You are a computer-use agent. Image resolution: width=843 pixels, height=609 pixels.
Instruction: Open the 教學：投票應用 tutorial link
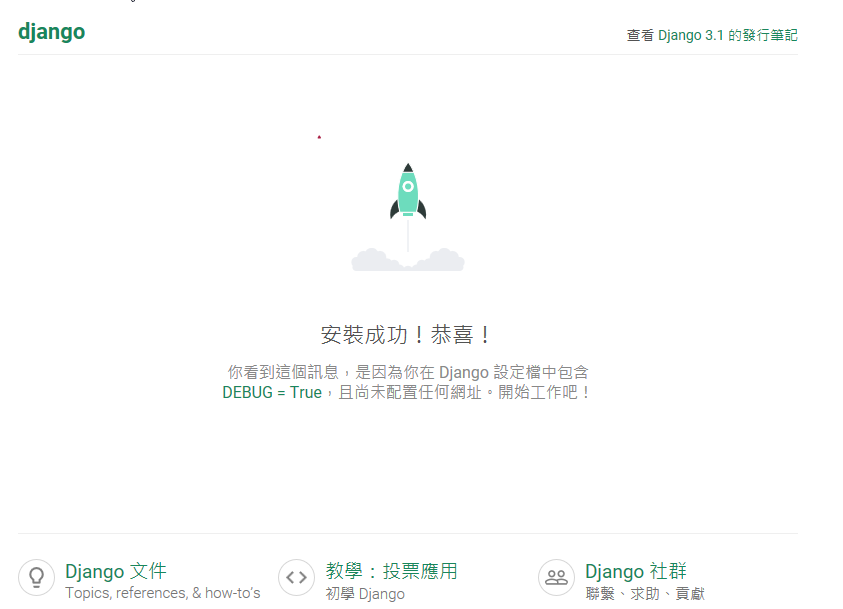point(391,571)
